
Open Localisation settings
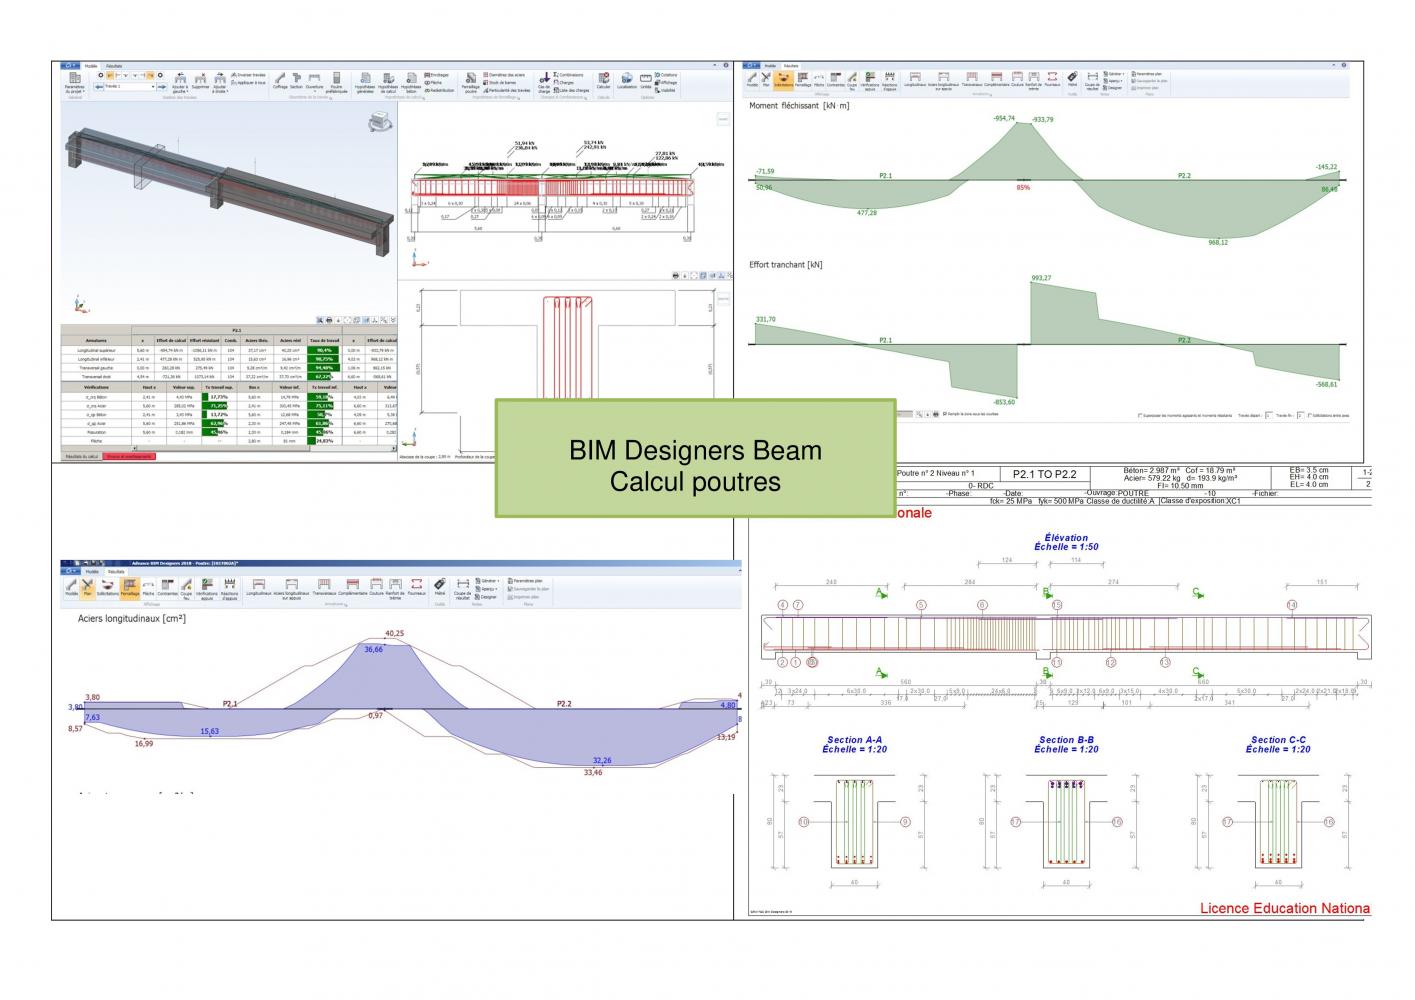(x=627, y=80)
